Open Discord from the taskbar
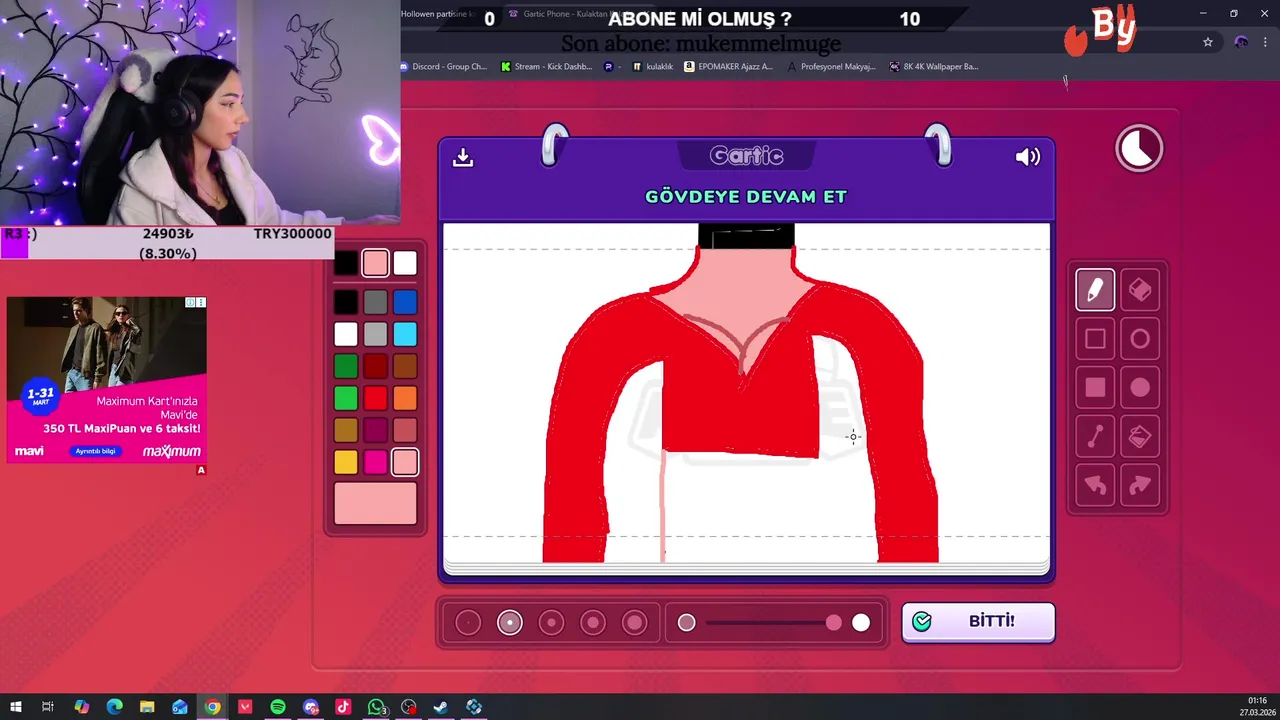Screen dimensions: 1280x720 click(311, 707)
